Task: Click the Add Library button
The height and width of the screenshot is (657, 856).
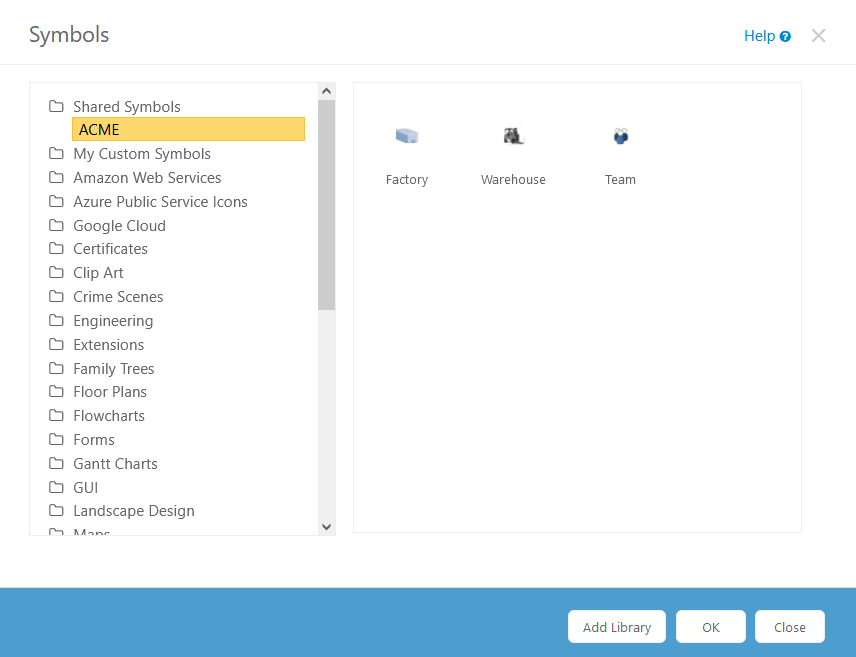Action: coord(616,626)
